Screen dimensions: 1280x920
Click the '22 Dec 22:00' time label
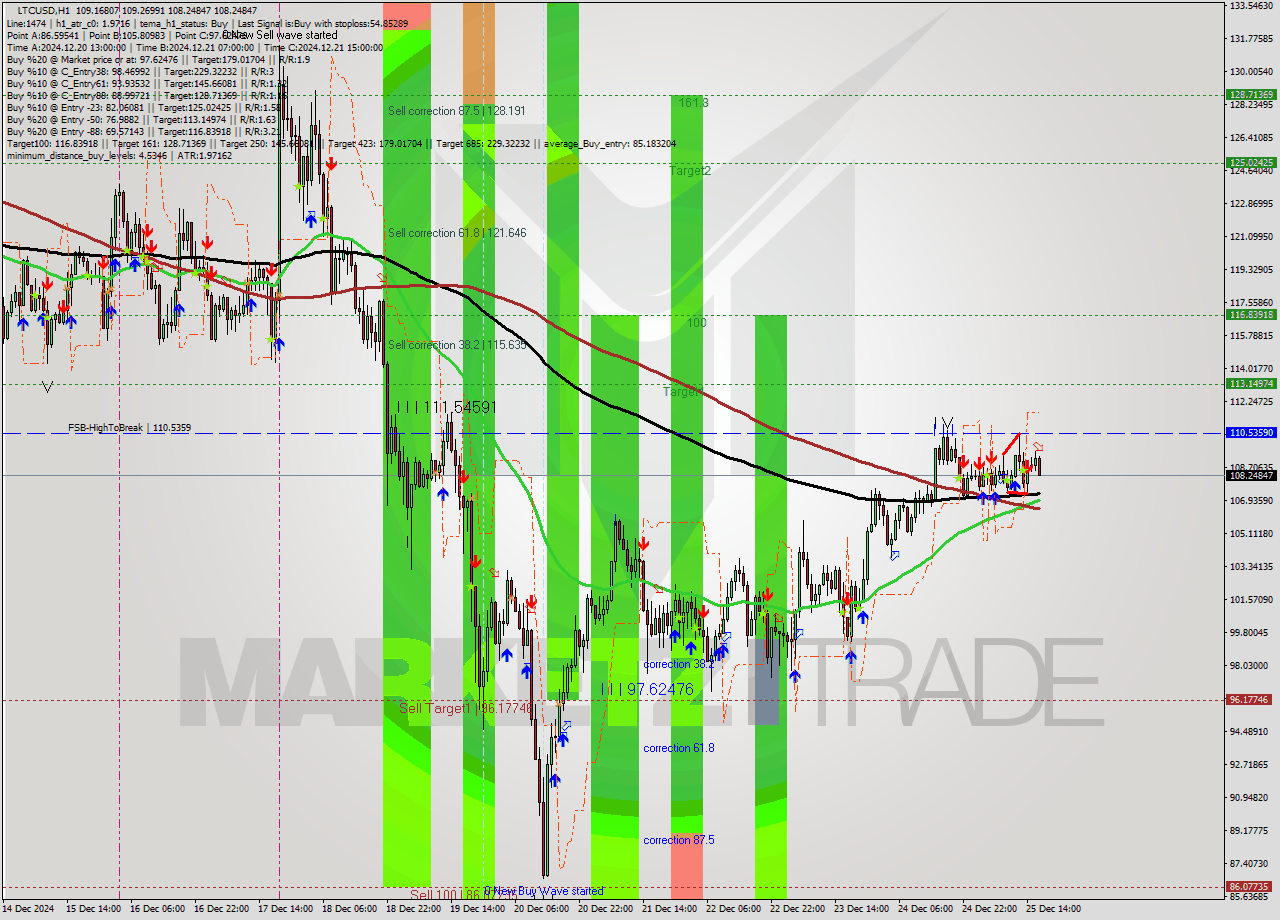pos(797,908)
